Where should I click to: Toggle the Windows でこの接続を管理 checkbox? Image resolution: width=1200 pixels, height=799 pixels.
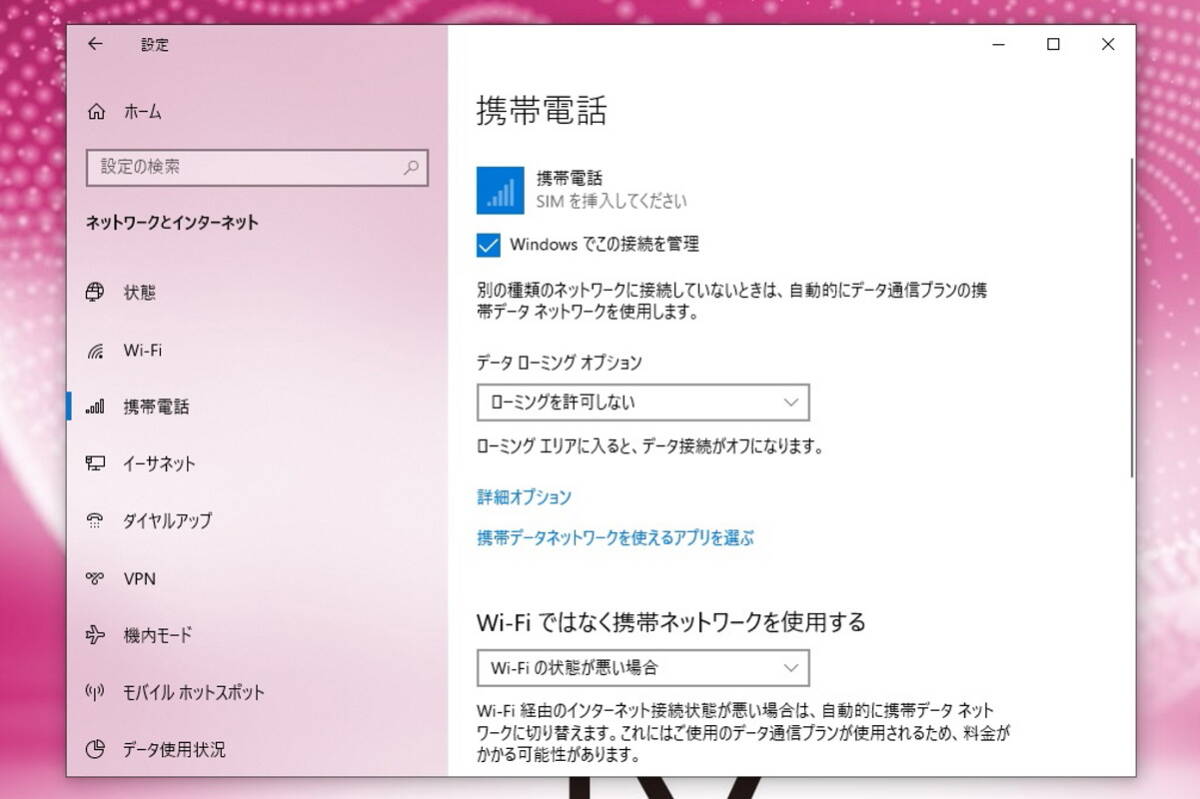488,244
